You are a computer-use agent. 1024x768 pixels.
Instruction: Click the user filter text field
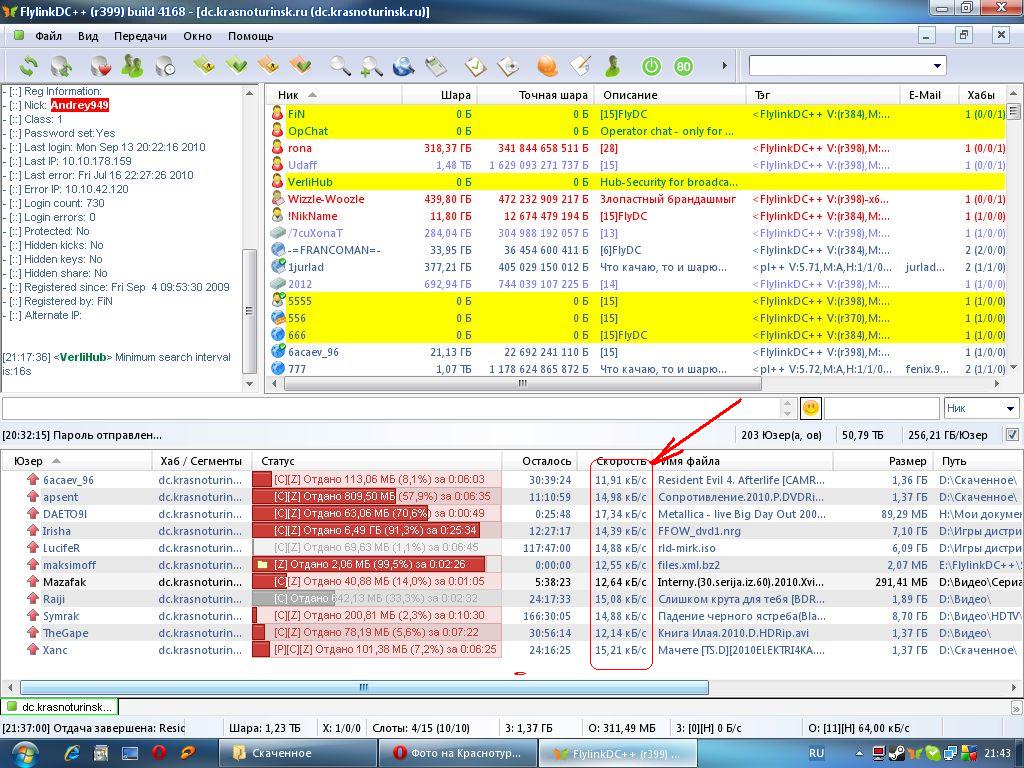click(x=882, y=408)
